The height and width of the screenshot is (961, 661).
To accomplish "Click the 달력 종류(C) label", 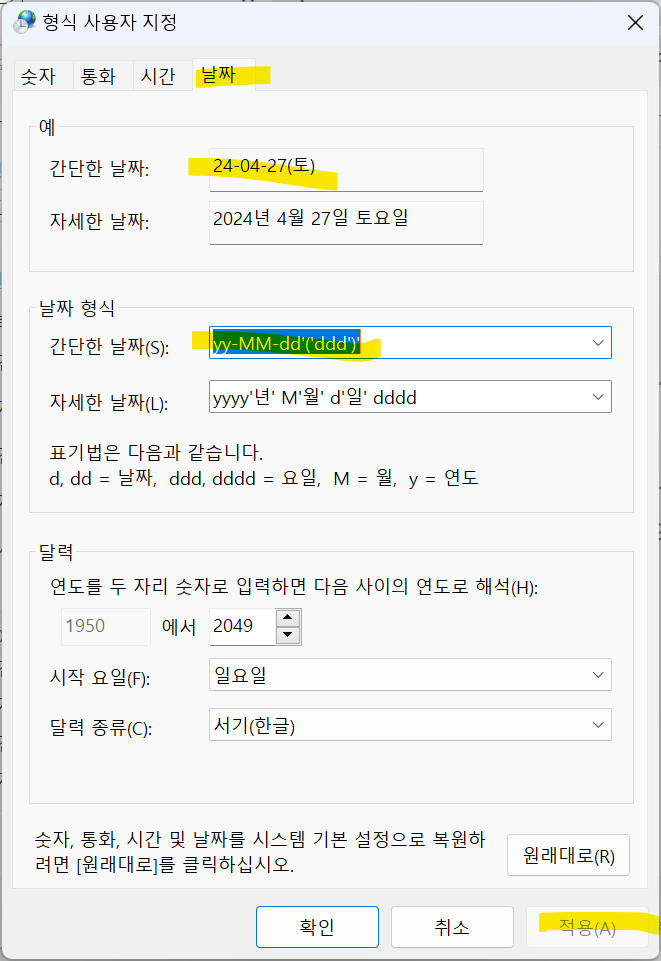I will click(x=101, y=727).
